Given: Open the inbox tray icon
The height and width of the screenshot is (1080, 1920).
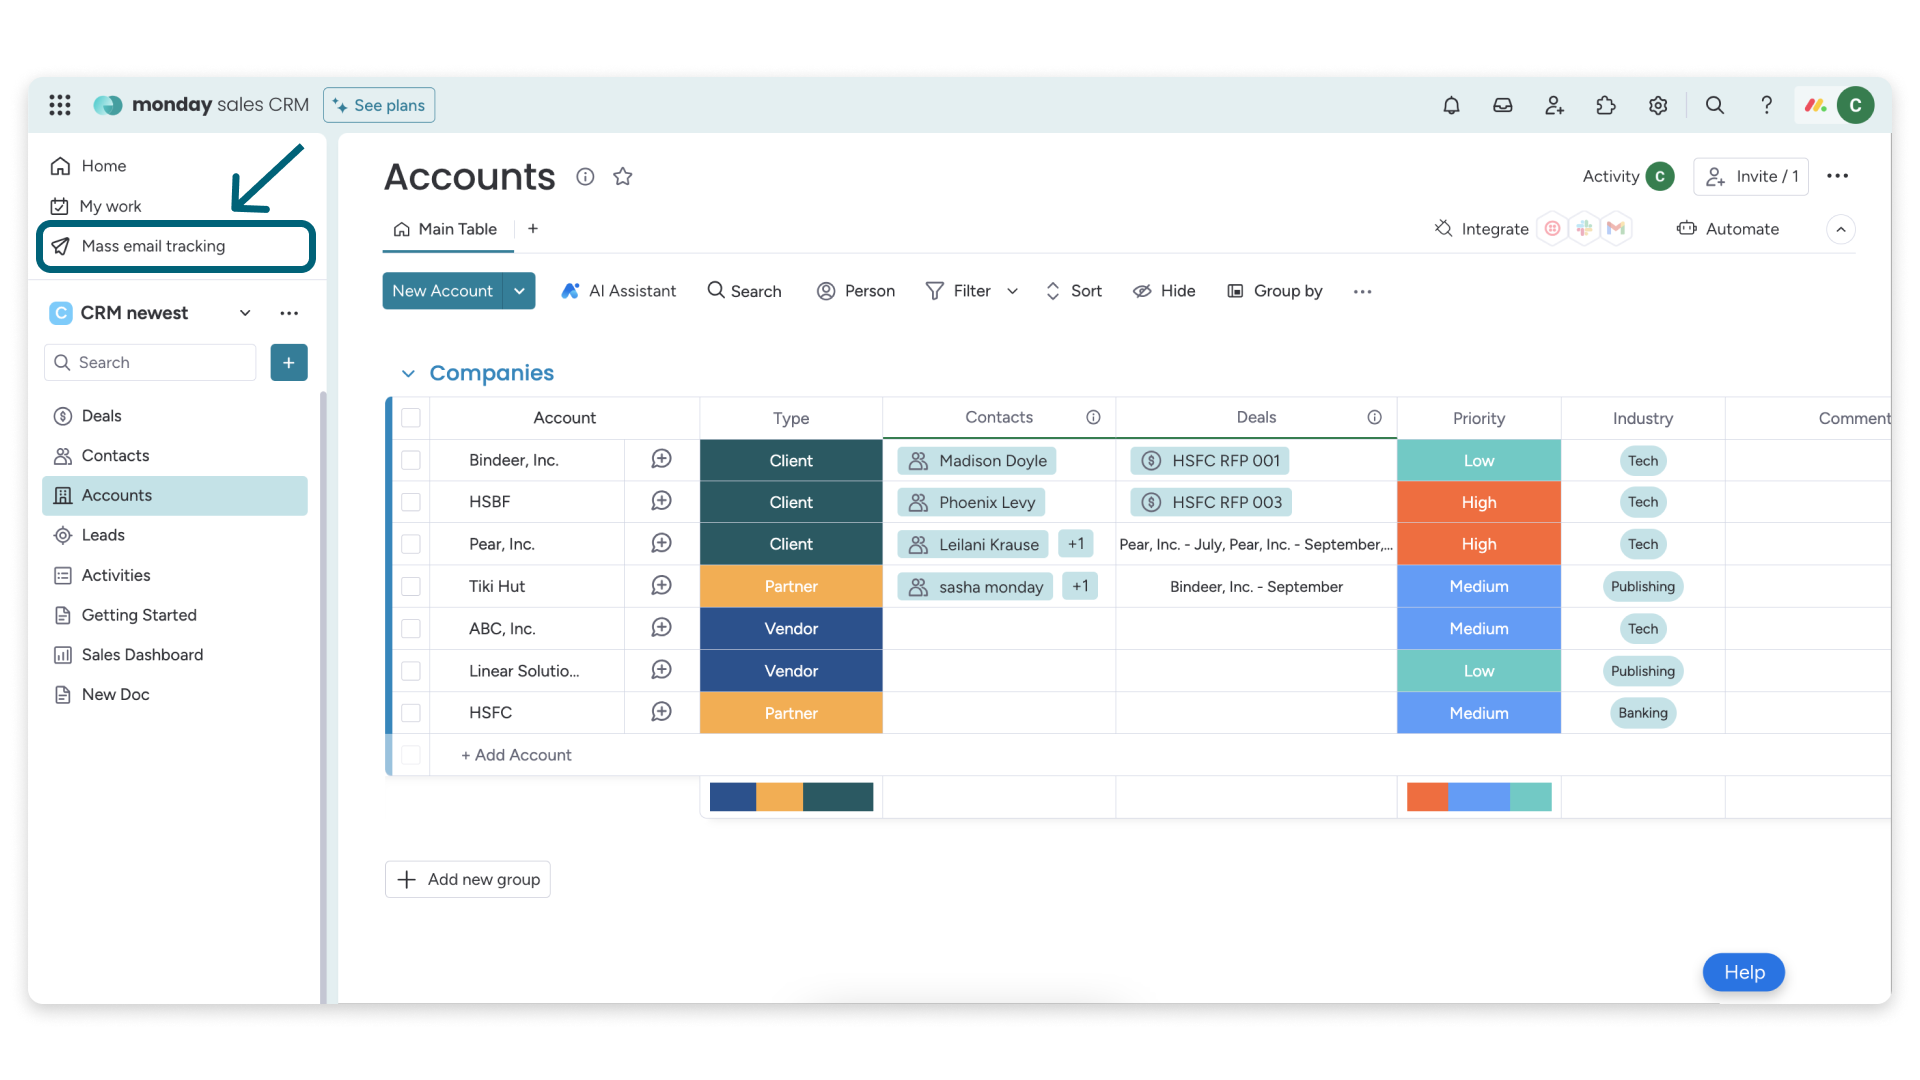Looking at the screenshot, I should coord(1503,105).
